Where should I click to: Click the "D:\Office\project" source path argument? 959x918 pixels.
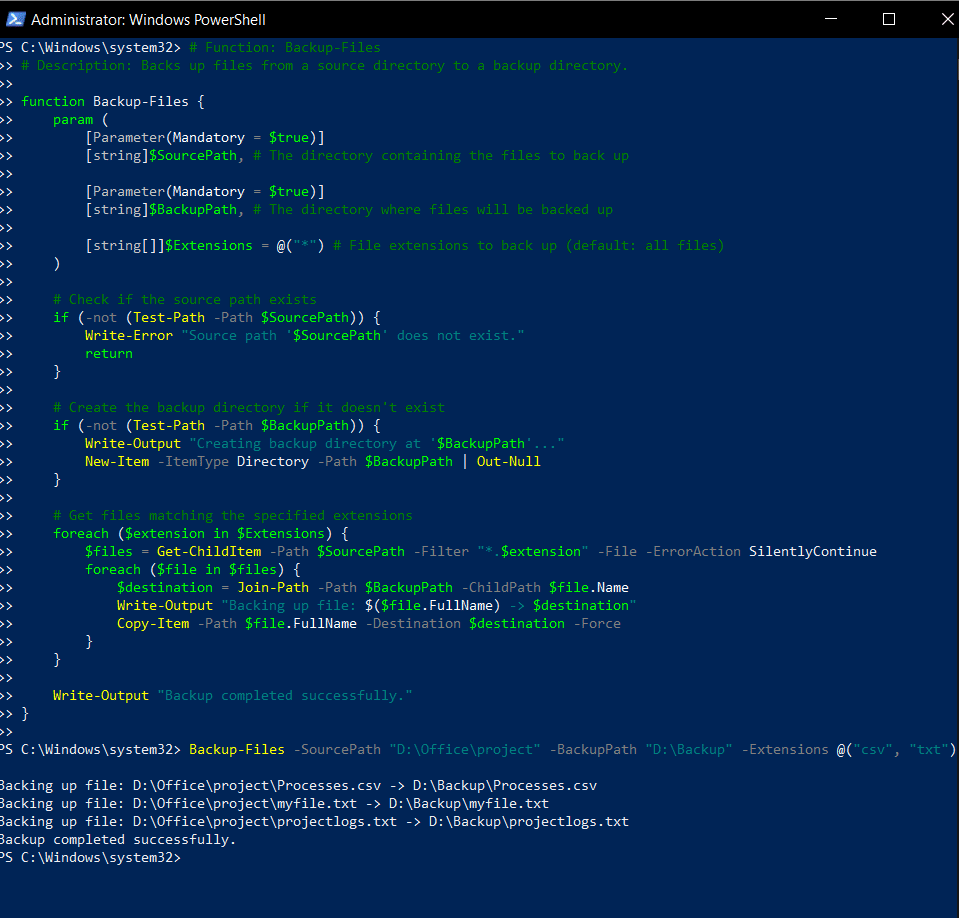[x=465, y=749]
